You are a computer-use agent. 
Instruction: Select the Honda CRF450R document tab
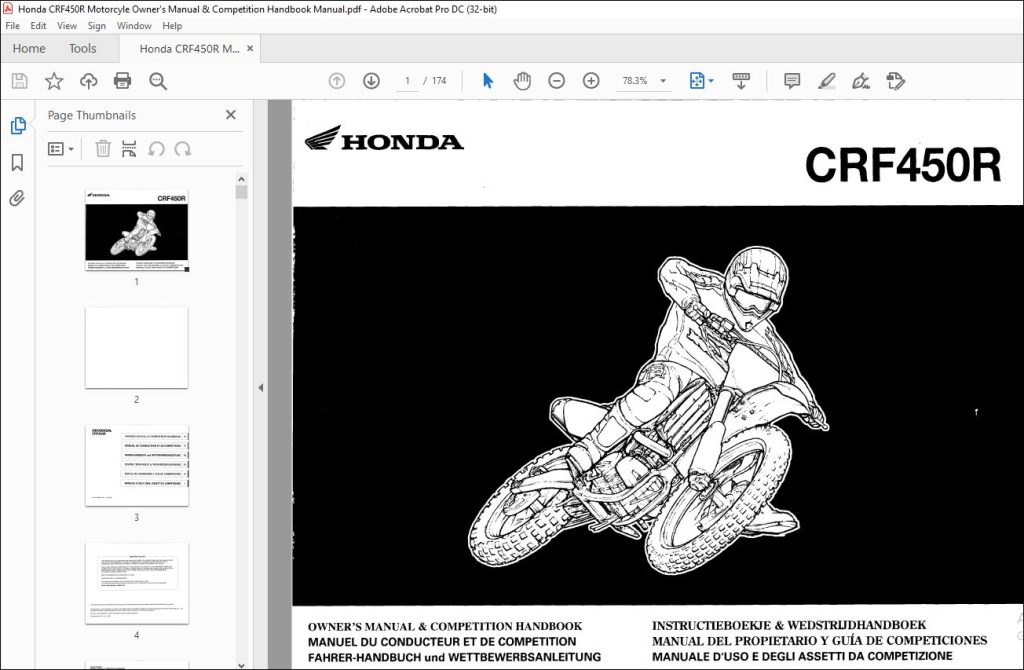coord(189,48)
